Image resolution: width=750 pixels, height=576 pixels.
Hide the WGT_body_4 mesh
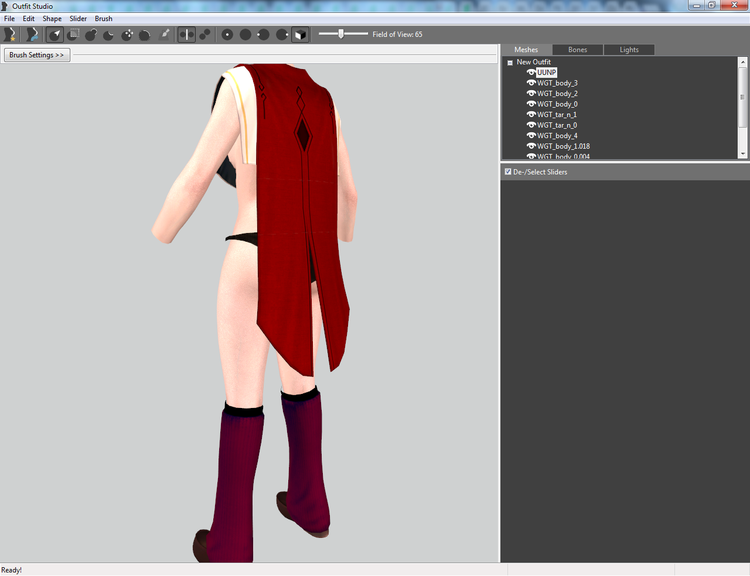click(x=530, y=135)
